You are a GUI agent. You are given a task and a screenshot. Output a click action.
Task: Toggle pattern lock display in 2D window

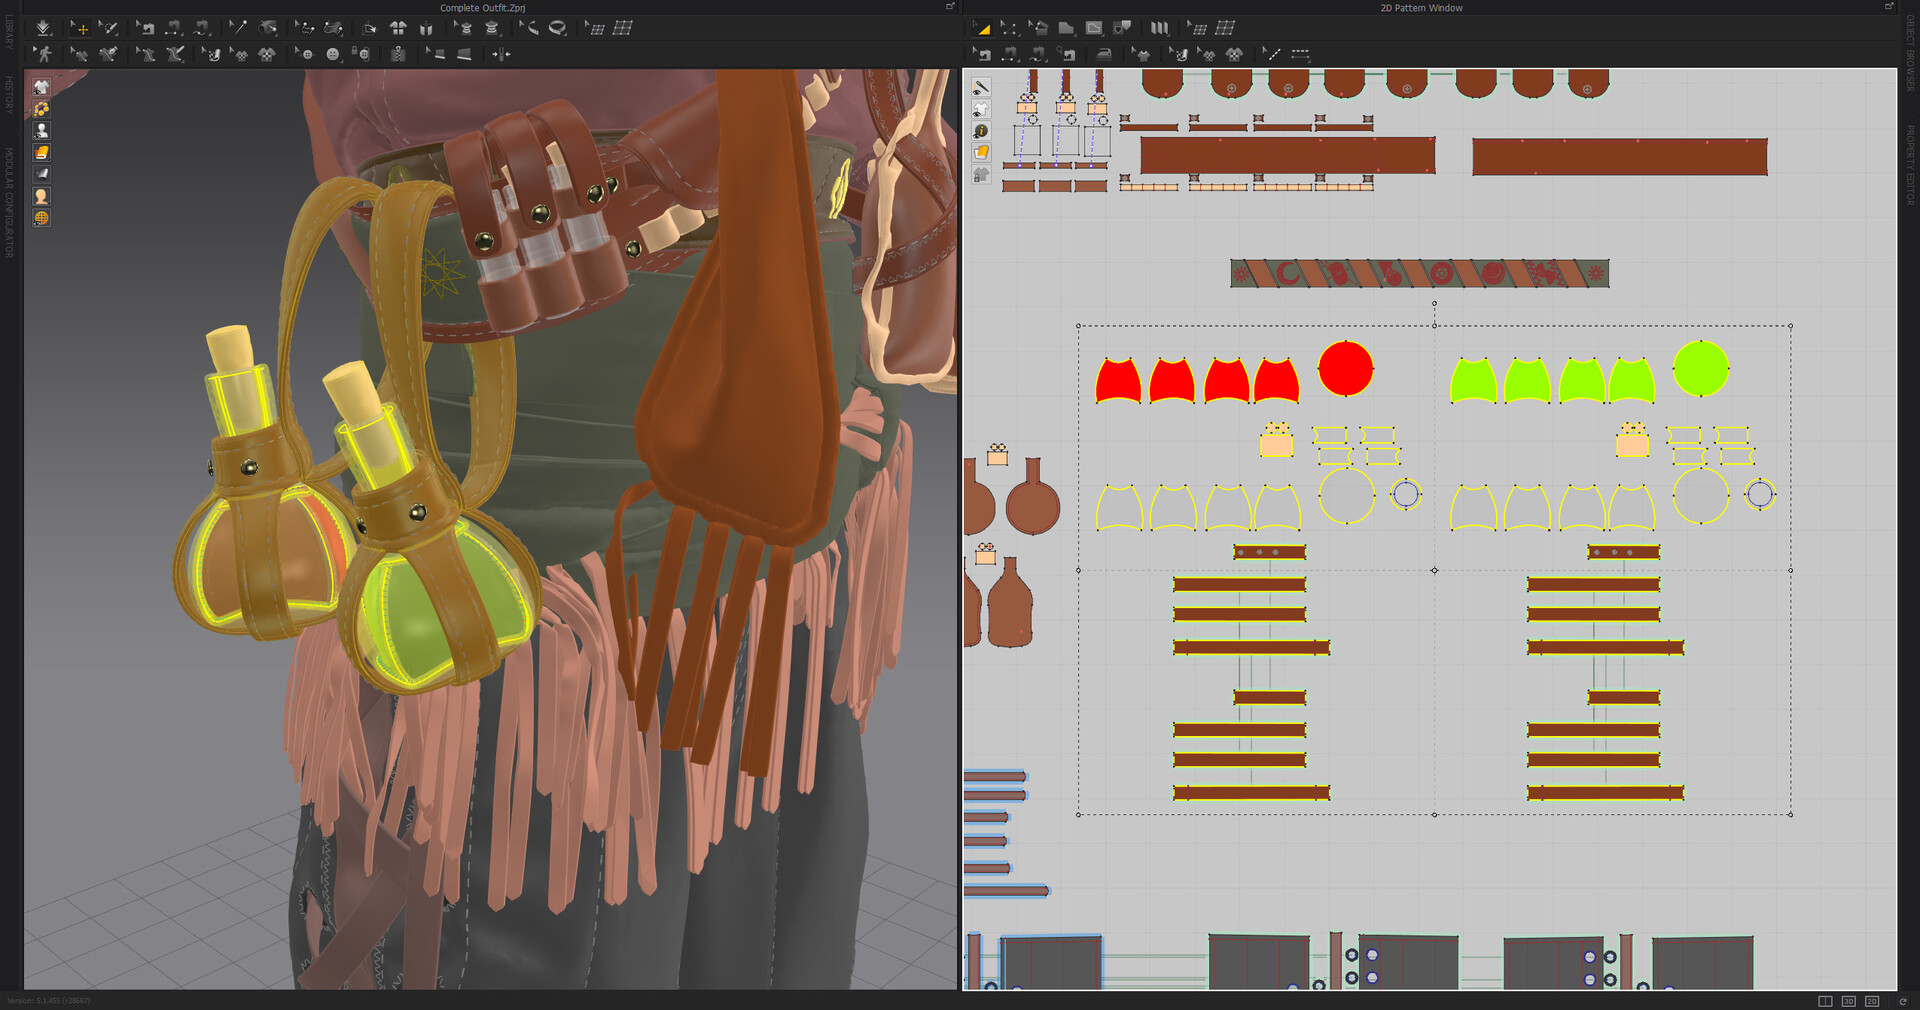pos(981,175)
